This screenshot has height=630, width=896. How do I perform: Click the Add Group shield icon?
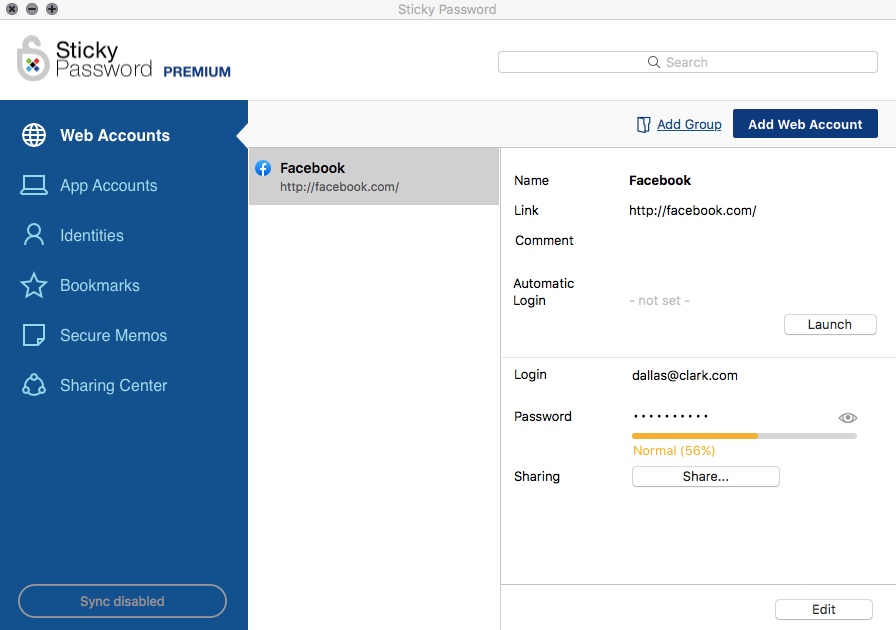pos(642,124)
